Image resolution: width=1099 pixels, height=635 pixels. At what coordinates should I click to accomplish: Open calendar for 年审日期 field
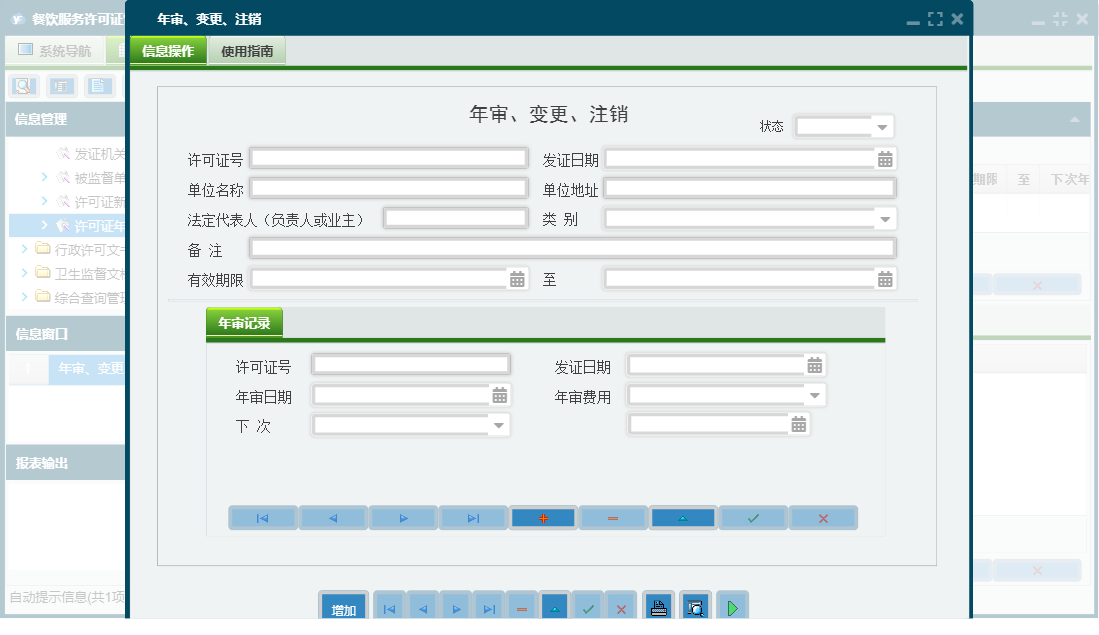(x=499, y=395)
